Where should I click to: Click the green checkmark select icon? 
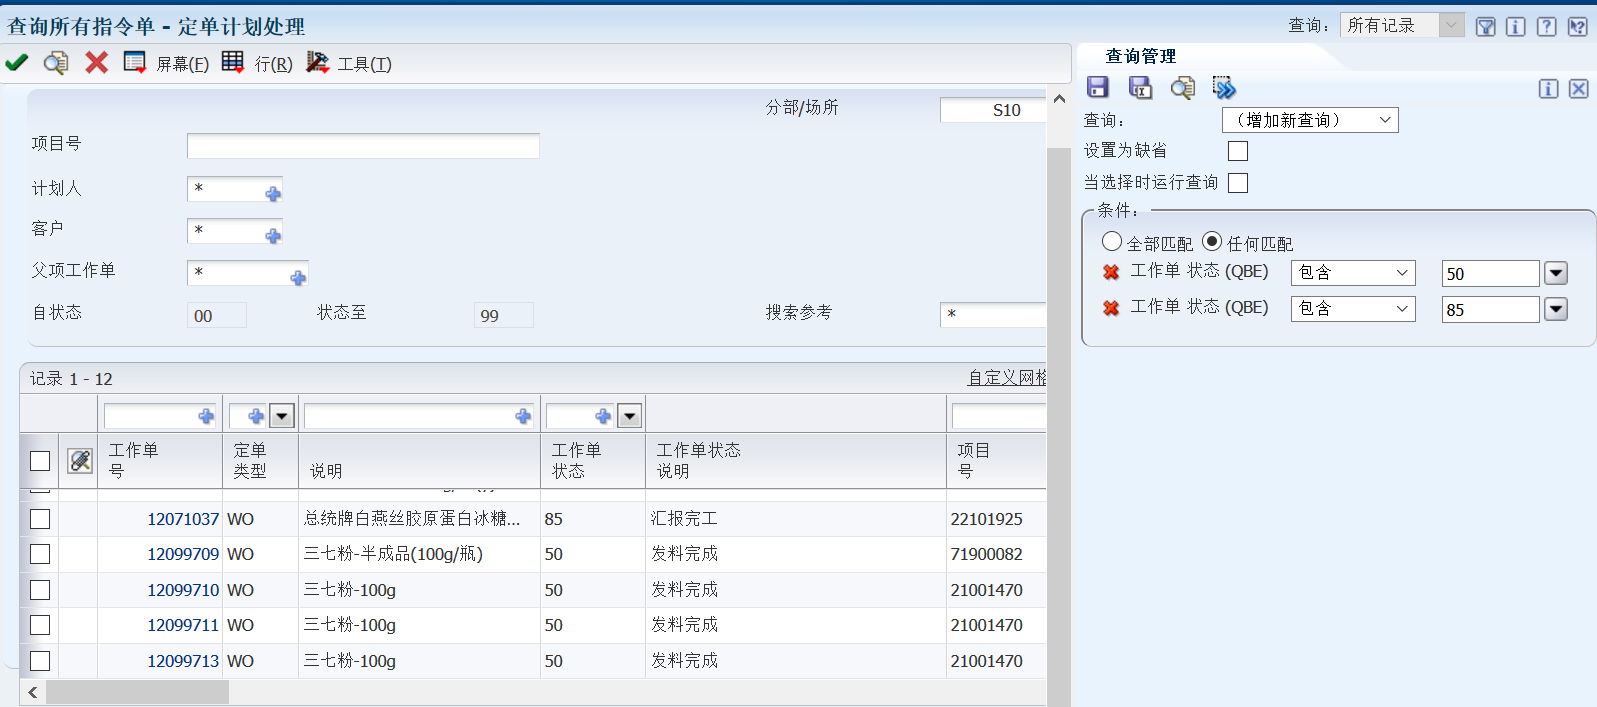(17, 63)
